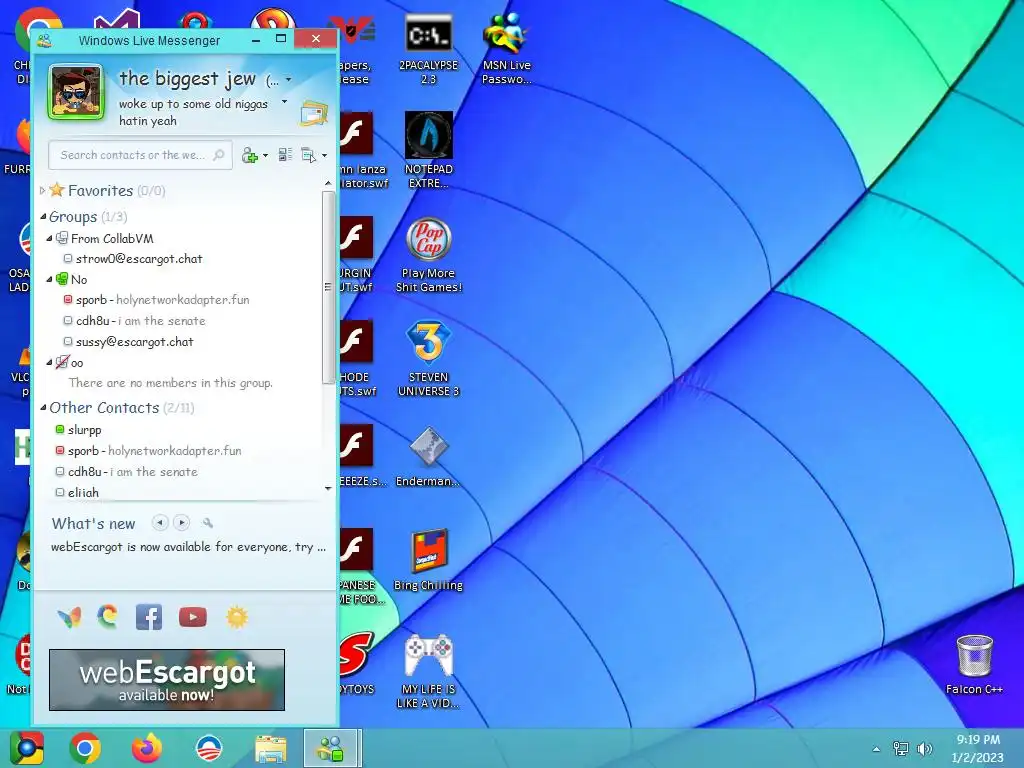This screenshot has height=768, width=1024.
Task: Open the Add a contact dropdown arrow
Action: tap(265, 155)
